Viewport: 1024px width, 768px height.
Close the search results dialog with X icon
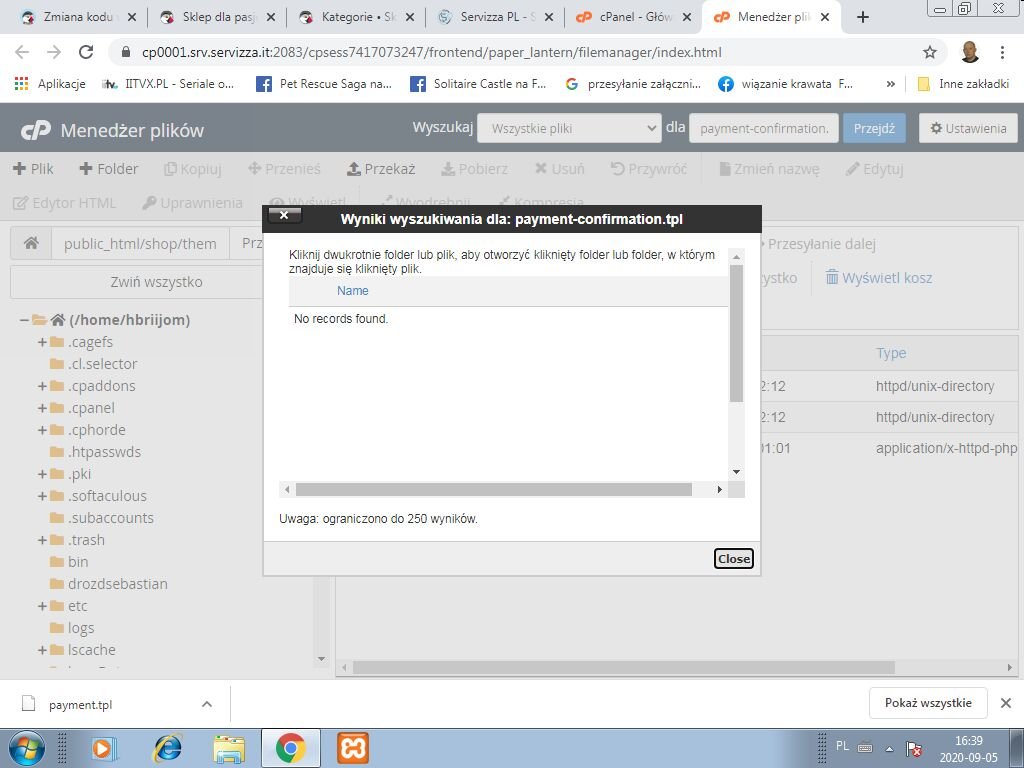click(x=283, y=216)
